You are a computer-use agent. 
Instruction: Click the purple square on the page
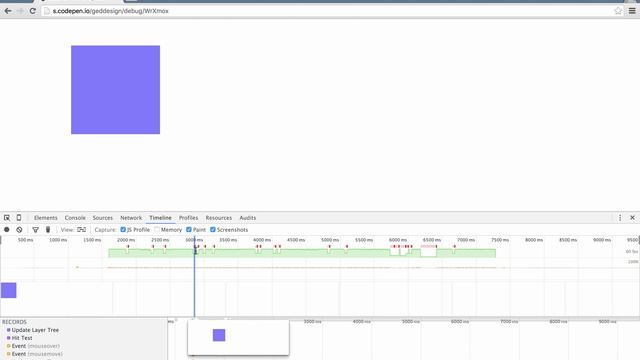point(116,90)
